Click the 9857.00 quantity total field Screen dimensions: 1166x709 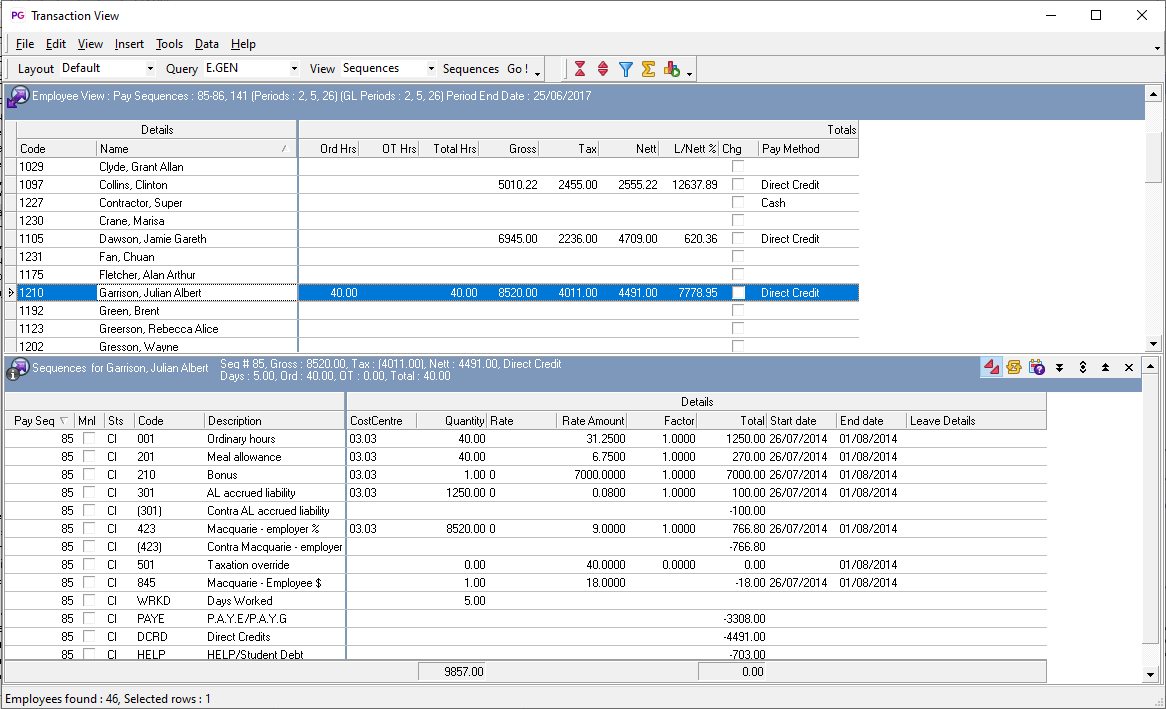[452, 672]
